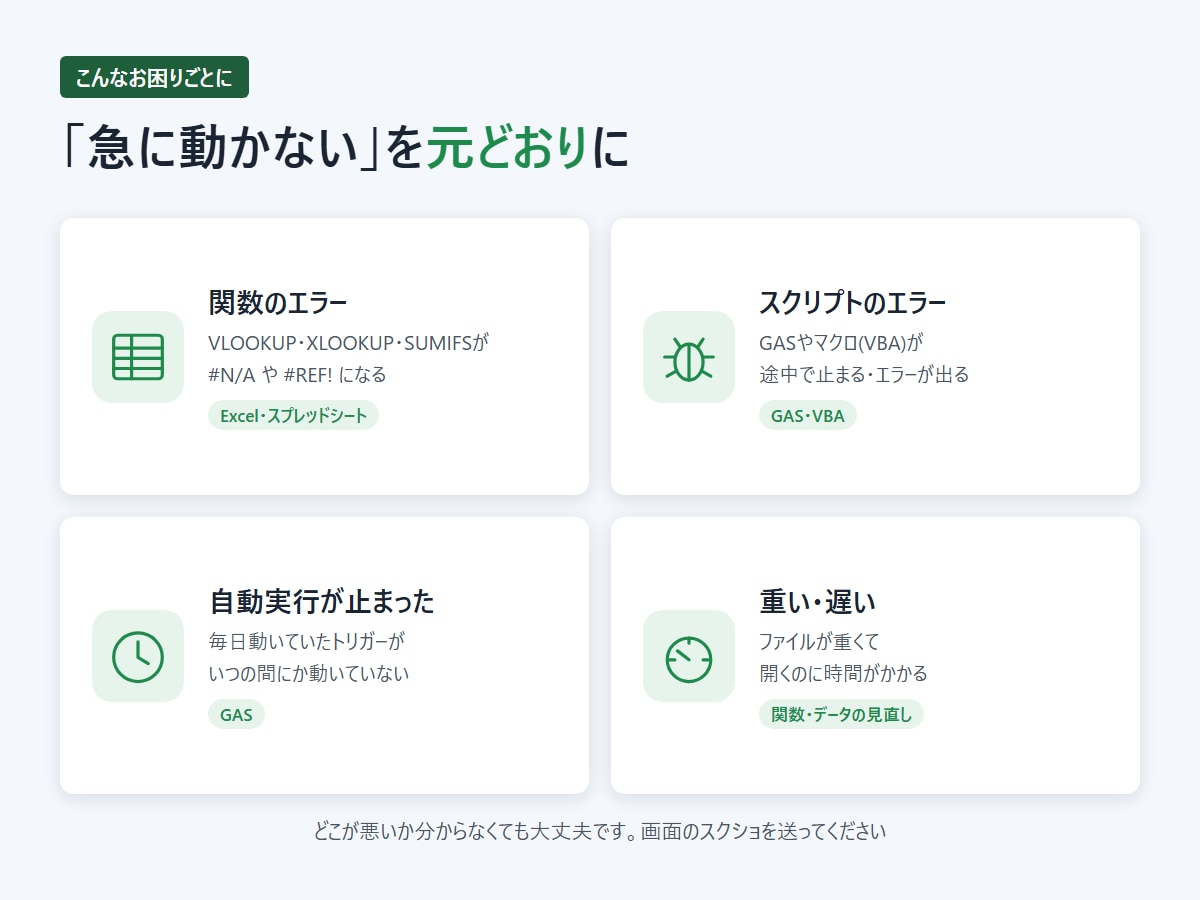Click the Excel・スプレッドシート tag
This screenshot has height=900, width=1200.
click(x=293, y=415)
